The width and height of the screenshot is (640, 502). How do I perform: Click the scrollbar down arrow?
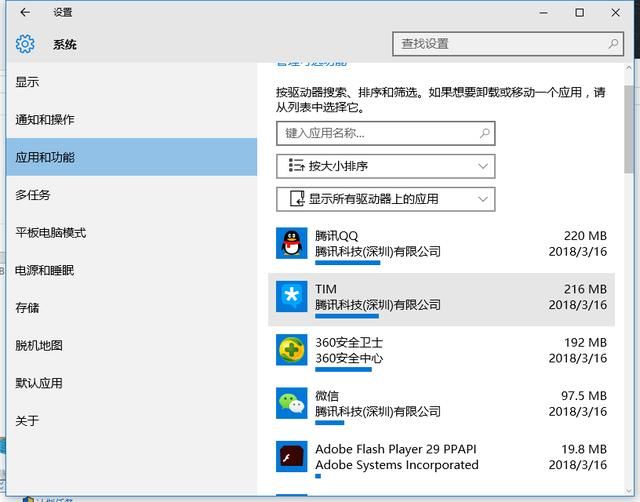(629, 491)
